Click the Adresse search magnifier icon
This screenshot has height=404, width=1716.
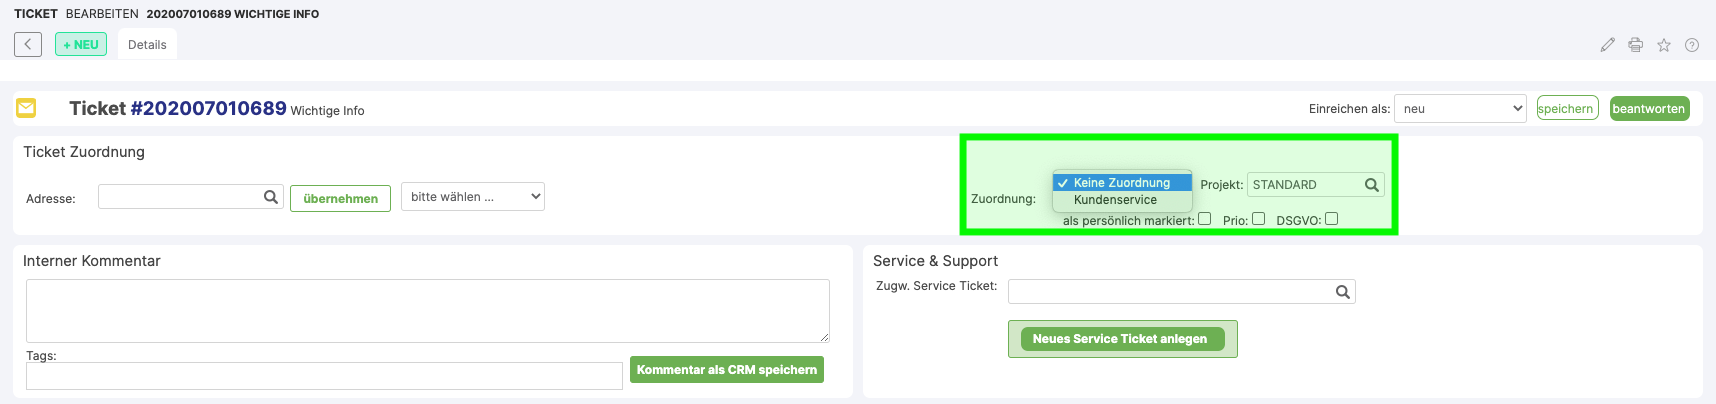tap(271, 197)
